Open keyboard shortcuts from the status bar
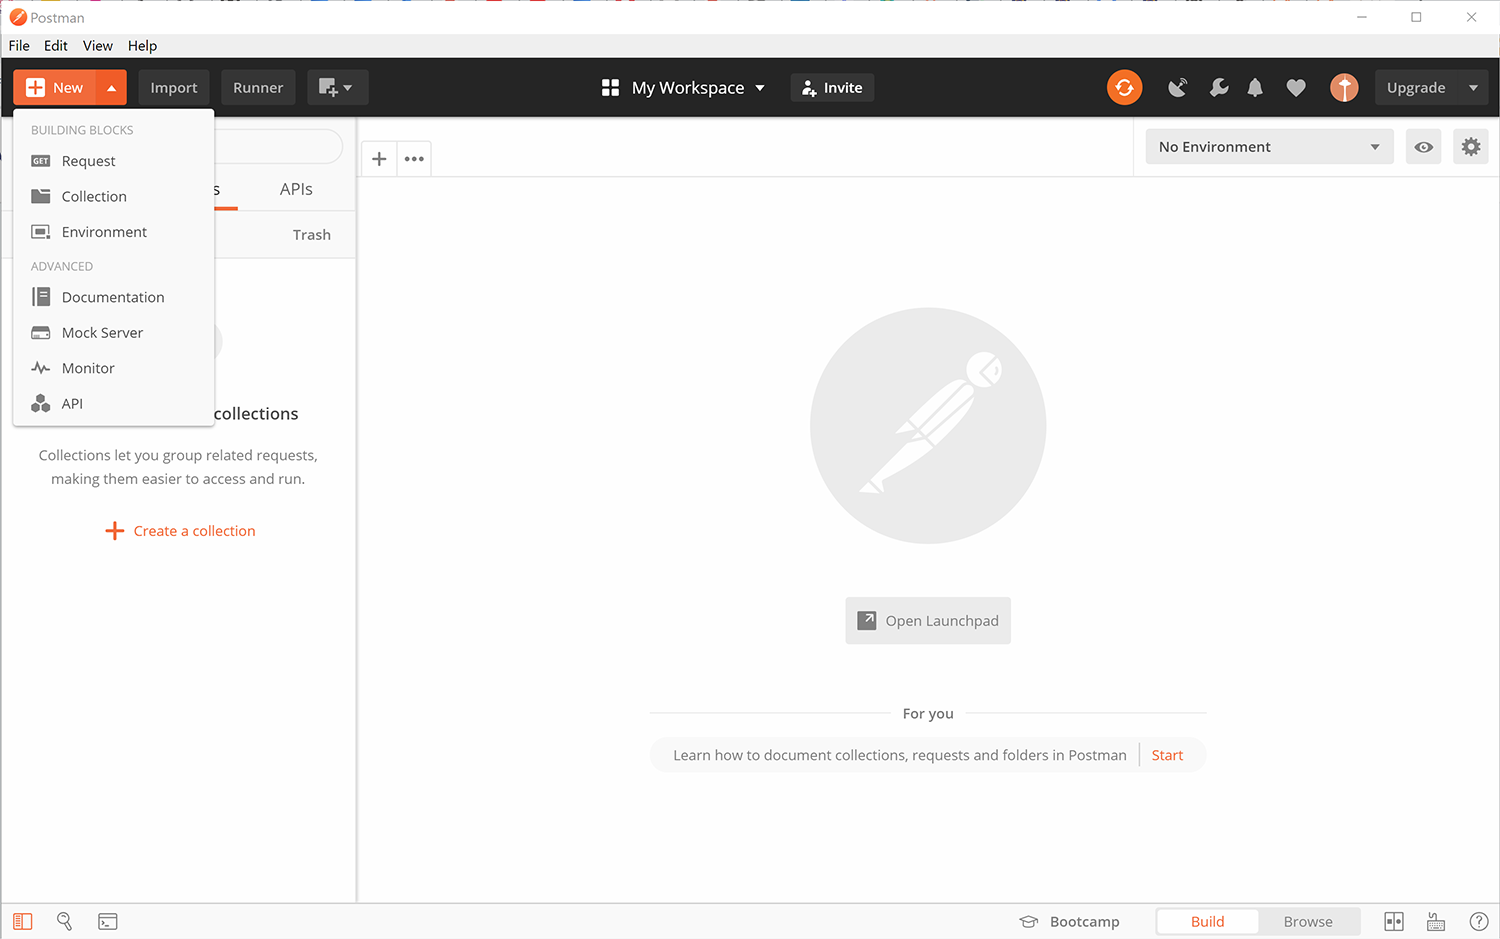This screenshot has height=939, width=1500. pos(1436,921)
